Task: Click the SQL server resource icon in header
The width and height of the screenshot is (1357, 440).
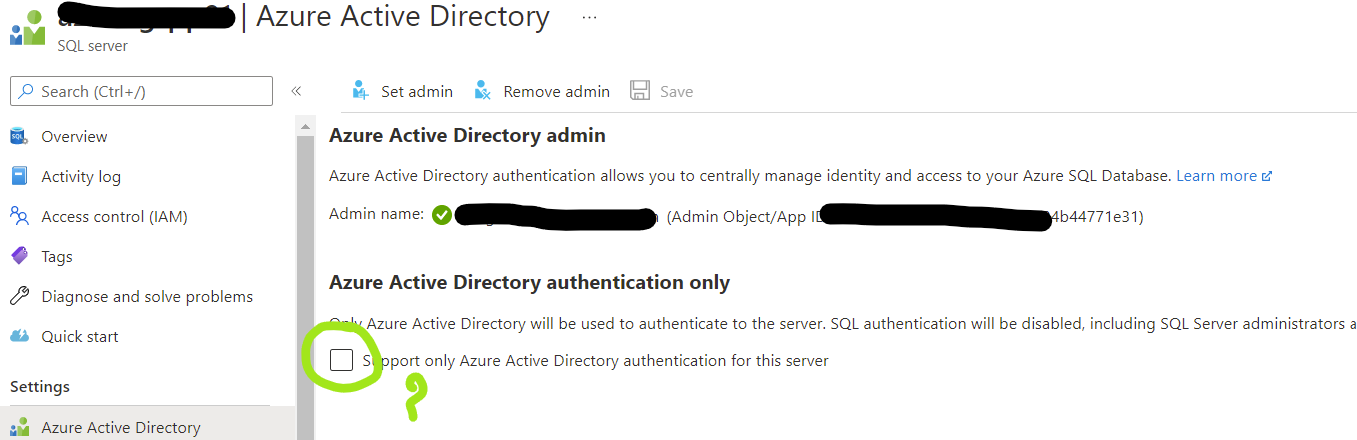Action: (28, 28)
